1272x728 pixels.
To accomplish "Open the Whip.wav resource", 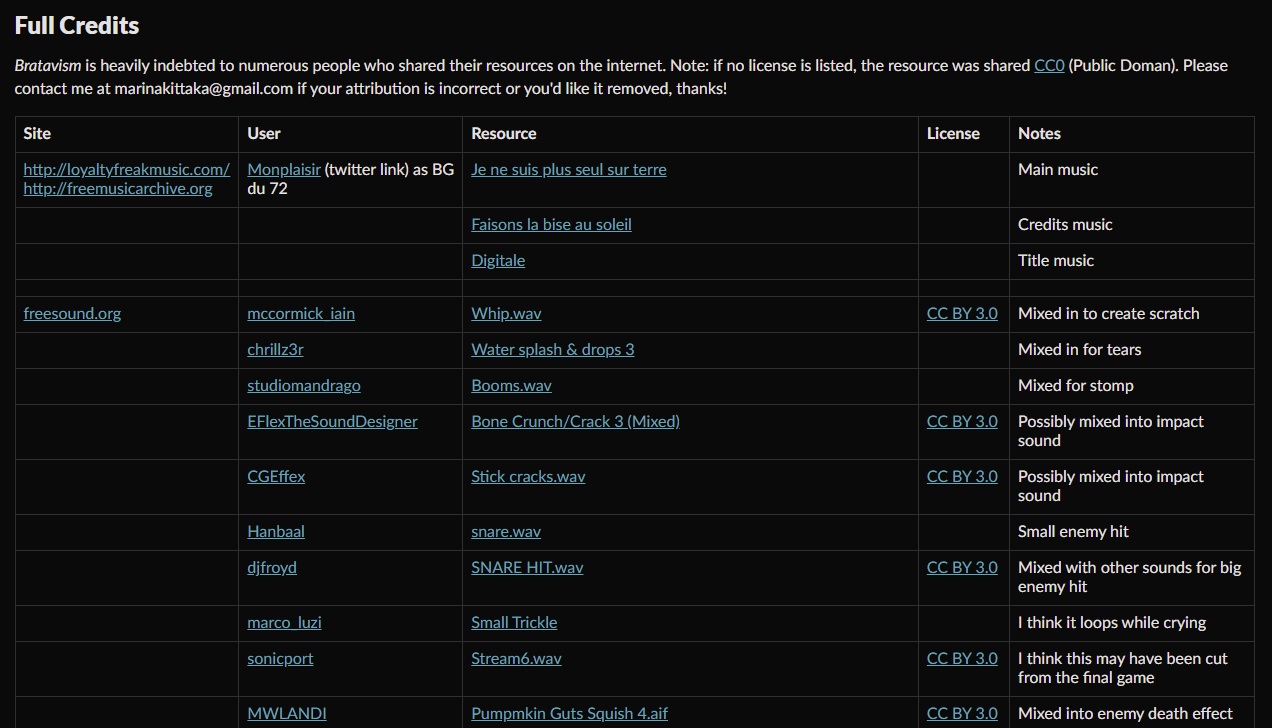I will click(506, 314).
